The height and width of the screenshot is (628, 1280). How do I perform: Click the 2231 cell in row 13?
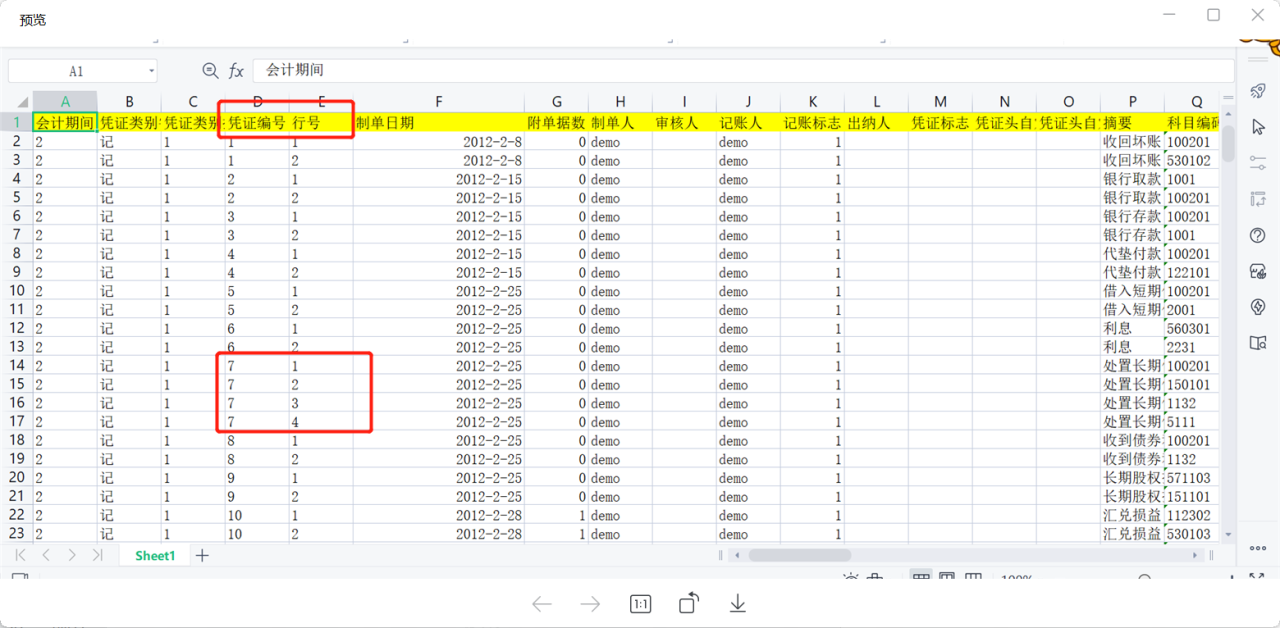click(1192, 347)
